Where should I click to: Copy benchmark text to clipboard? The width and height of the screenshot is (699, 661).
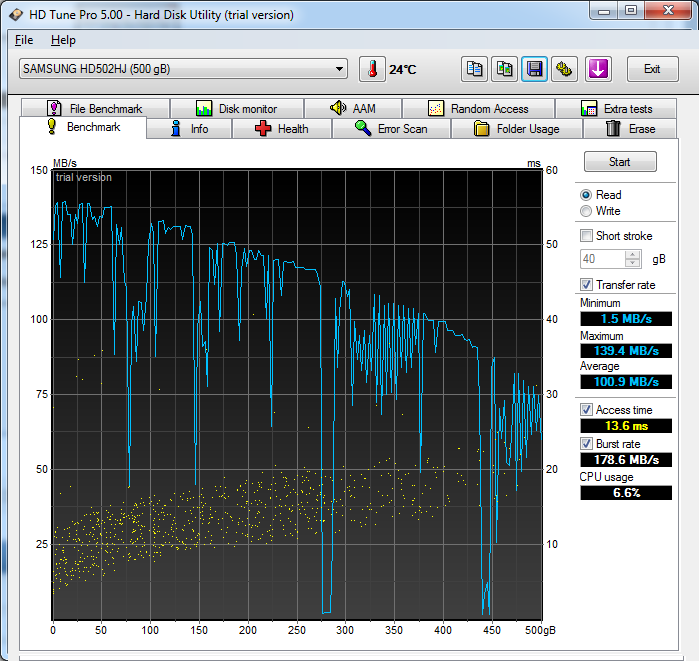point(474,69)
